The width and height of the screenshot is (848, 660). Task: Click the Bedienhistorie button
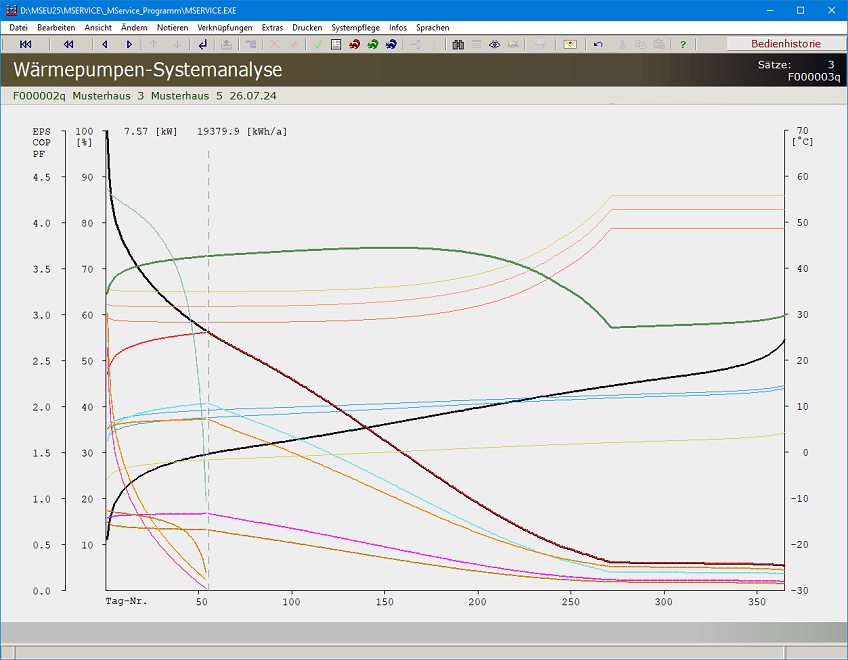[x=786, y=44]
